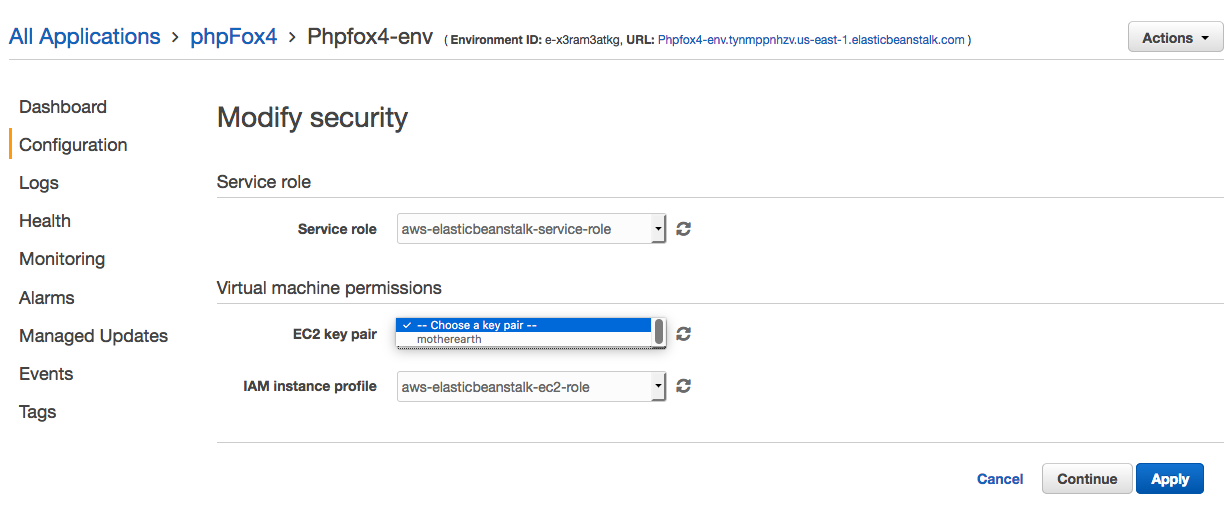Cancel the security modification

[999, 479]
